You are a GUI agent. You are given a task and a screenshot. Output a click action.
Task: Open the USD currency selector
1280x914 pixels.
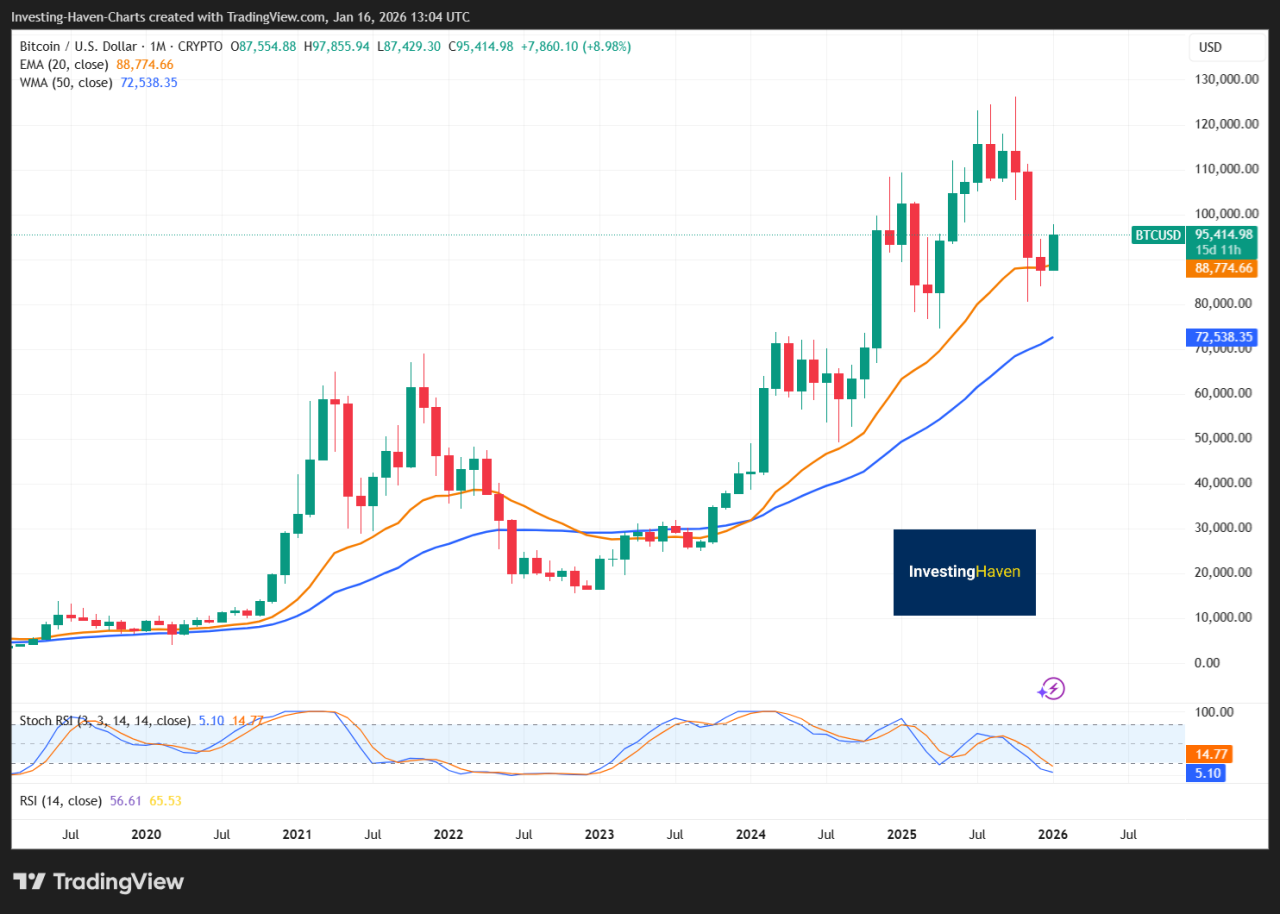(x=1210, y=47)
